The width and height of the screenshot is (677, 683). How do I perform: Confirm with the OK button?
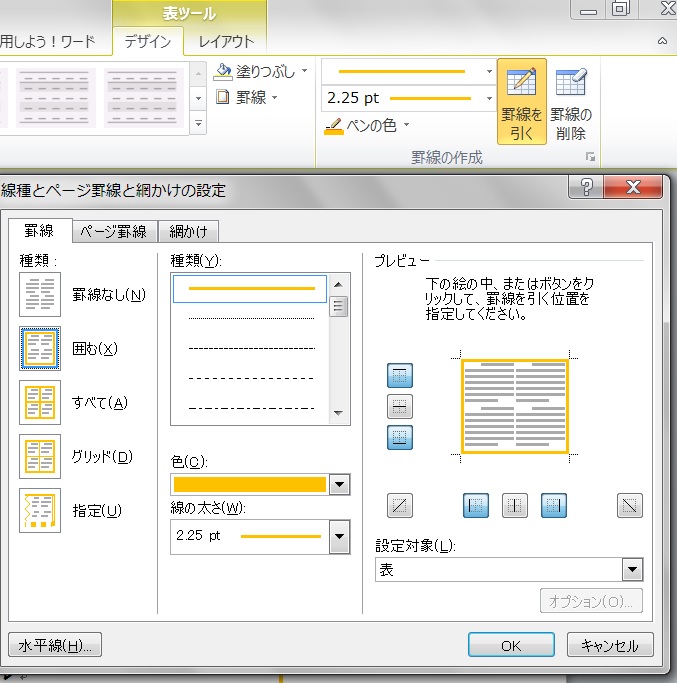511,645
